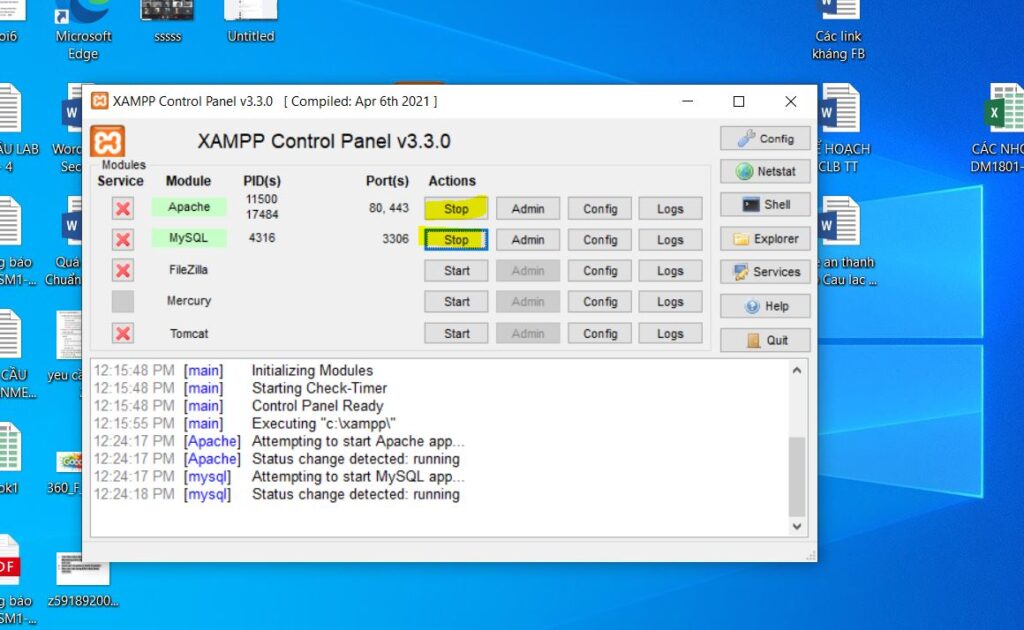Click the Mercury service checkbox
This screenshot has height=630, width=1024.
[x=123, y=302]
